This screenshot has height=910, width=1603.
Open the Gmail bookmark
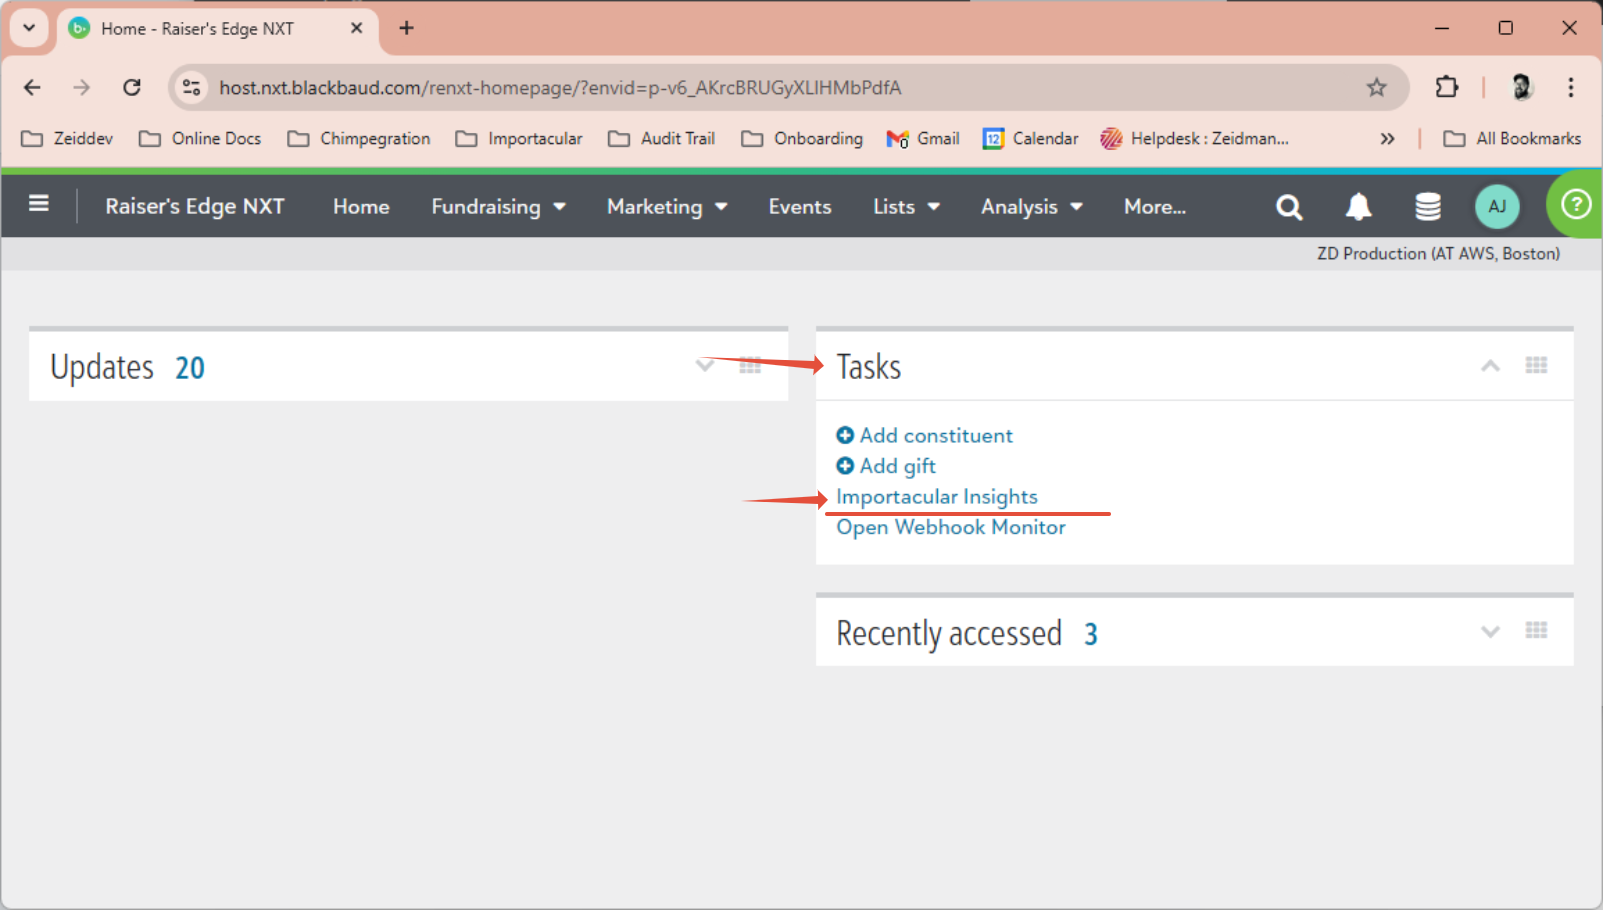tap(923, 139)
